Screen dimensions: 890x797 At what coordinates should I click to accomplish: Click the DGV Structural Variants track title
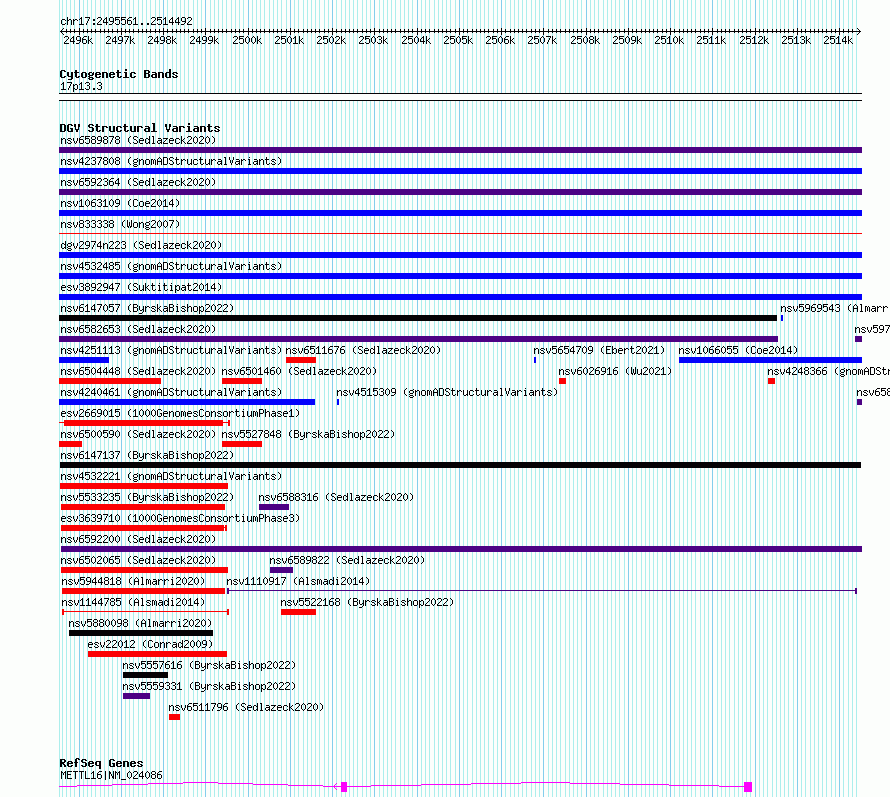pyautogui.click(x=140, y=128)
